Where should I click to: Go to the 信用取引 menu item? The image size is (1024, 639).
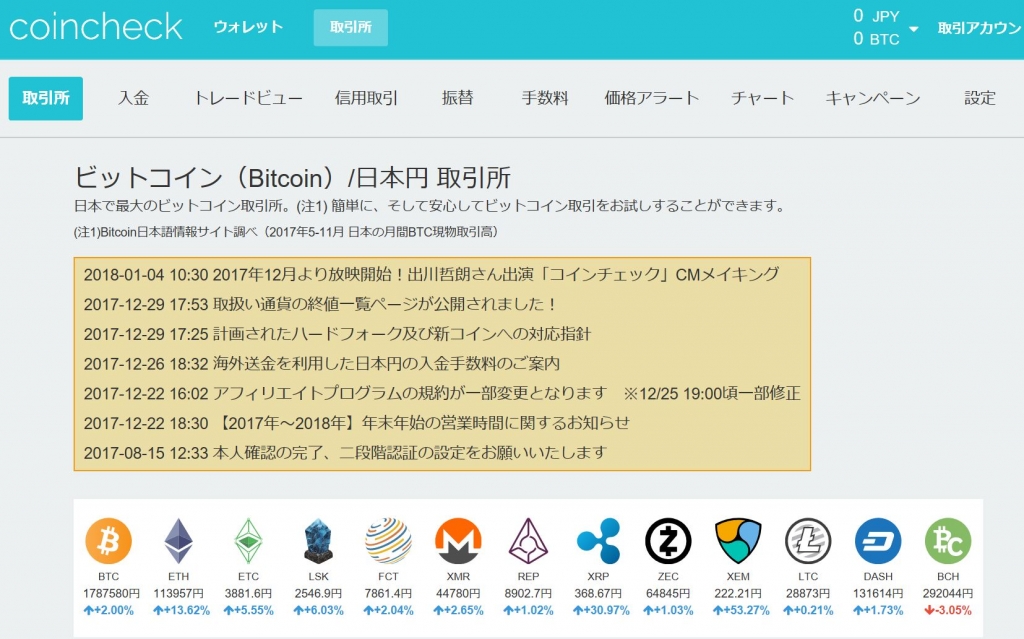coord(366,98)
